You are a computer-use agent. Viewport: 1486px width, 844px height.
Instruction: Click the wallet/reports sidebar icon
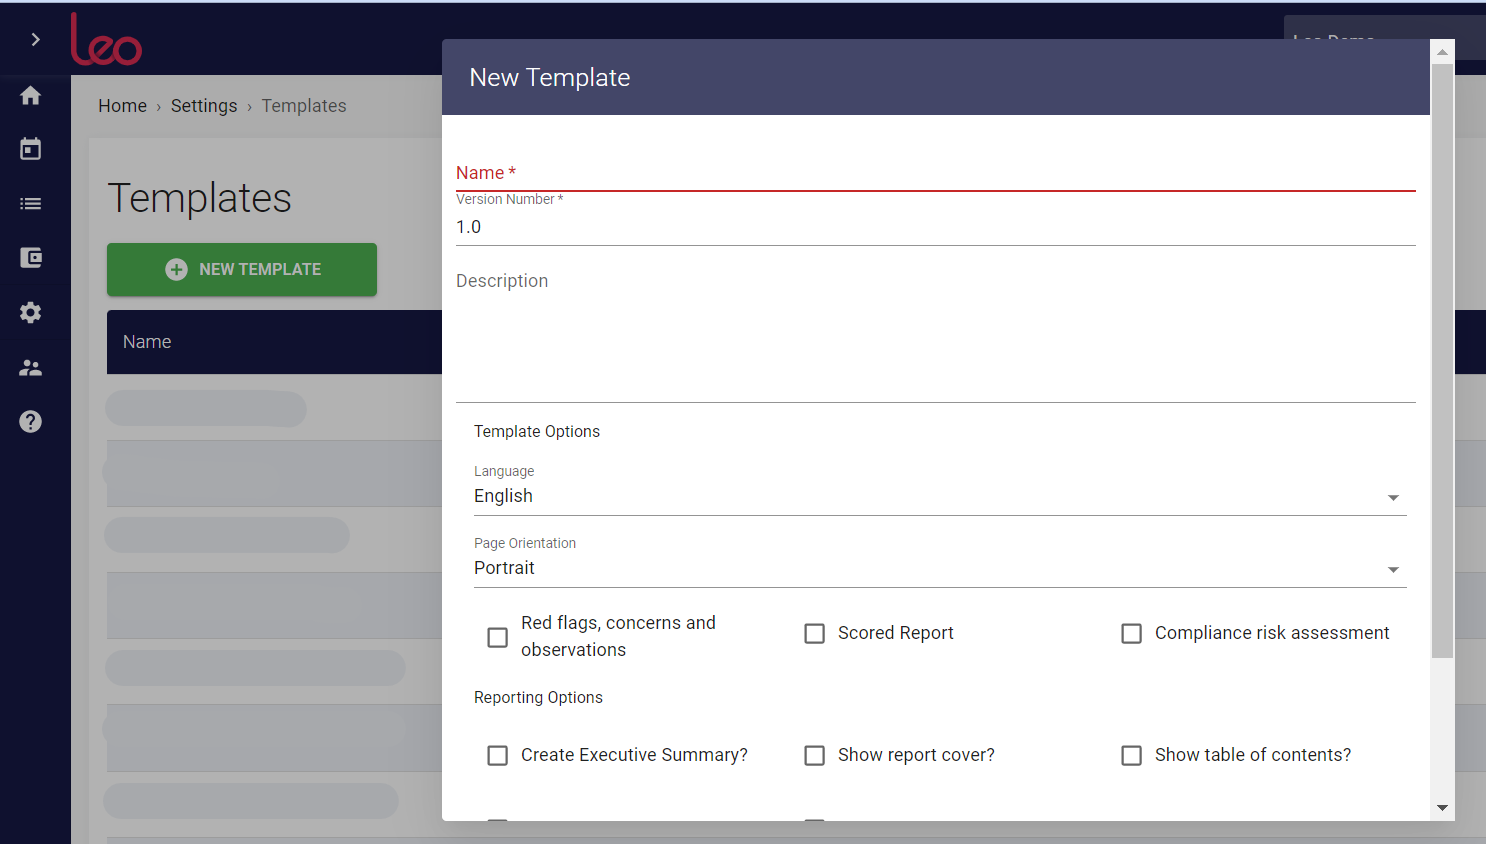point(30,257)
